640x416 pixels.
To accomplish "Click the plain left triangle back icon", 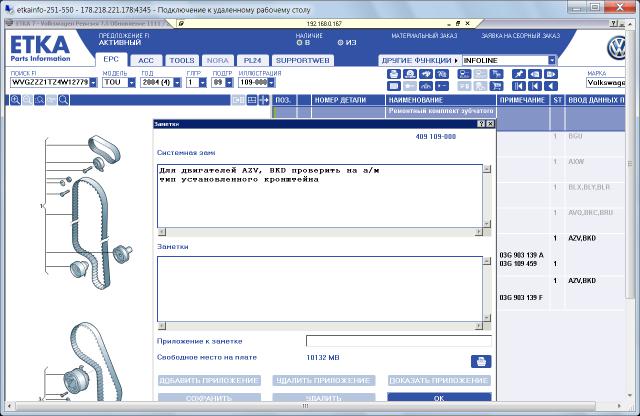I will click(x=551, y=86).
